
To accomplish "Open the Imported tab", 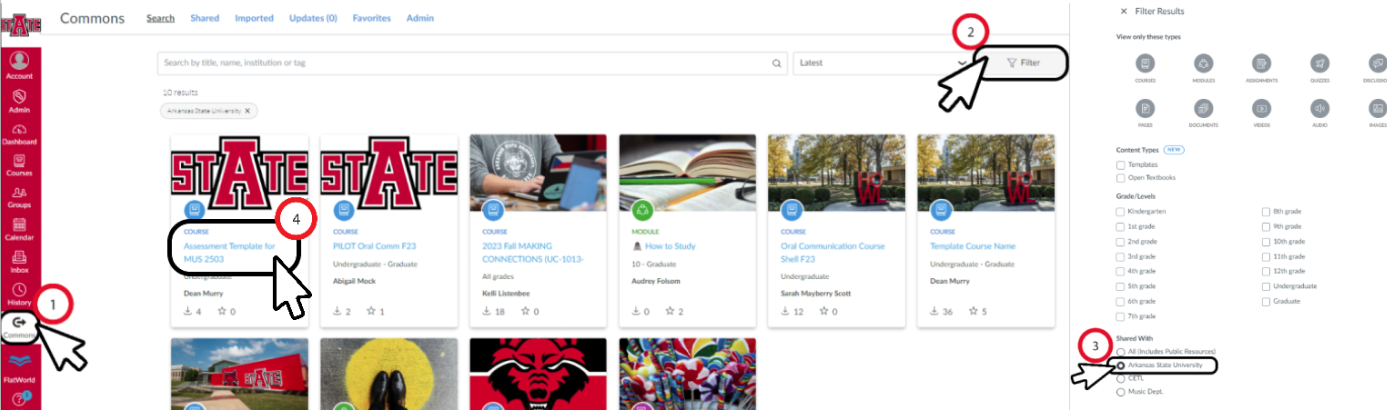I will click(254, 18).
